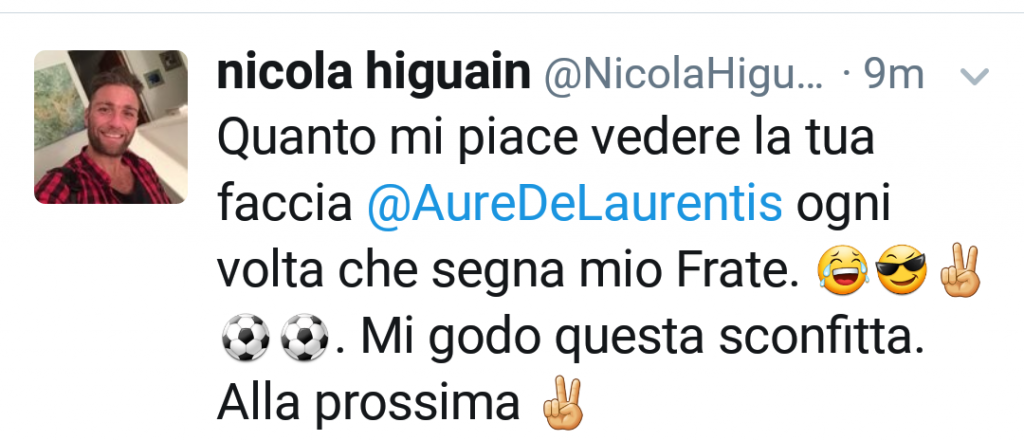Visit the @AureDeLaurentis mention
1024x441 pixels.
tap(575, 204)
